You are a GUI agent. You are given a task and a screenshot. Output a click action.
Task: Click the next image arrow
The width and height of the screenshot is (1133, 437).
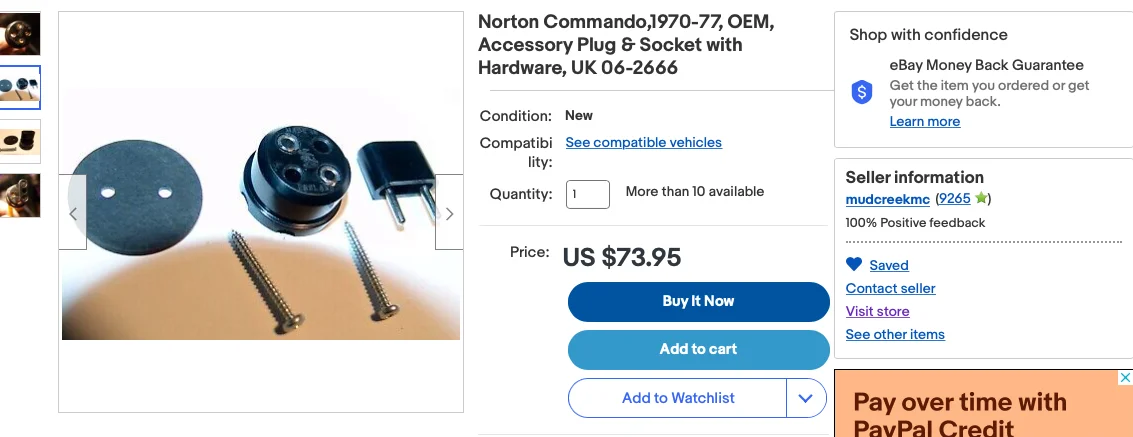(449, 213)
